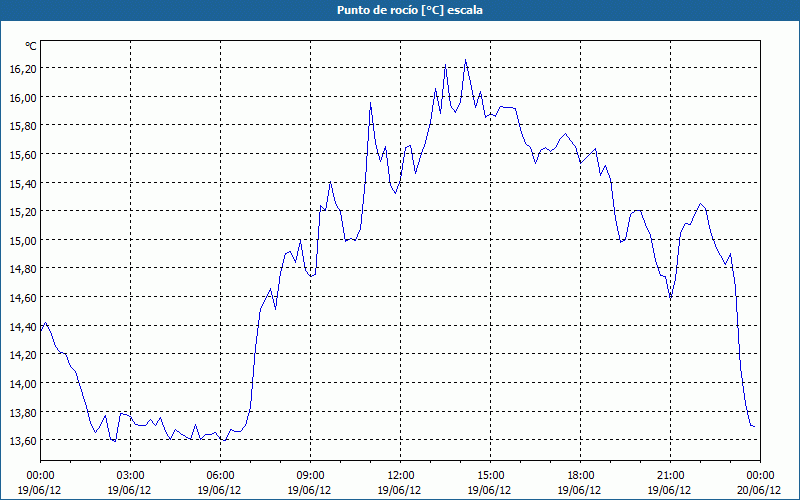Viewport: 800px width, 500px height.
Task: Pick the 19/06/12 date under 21:00
Action: (669, 490)
